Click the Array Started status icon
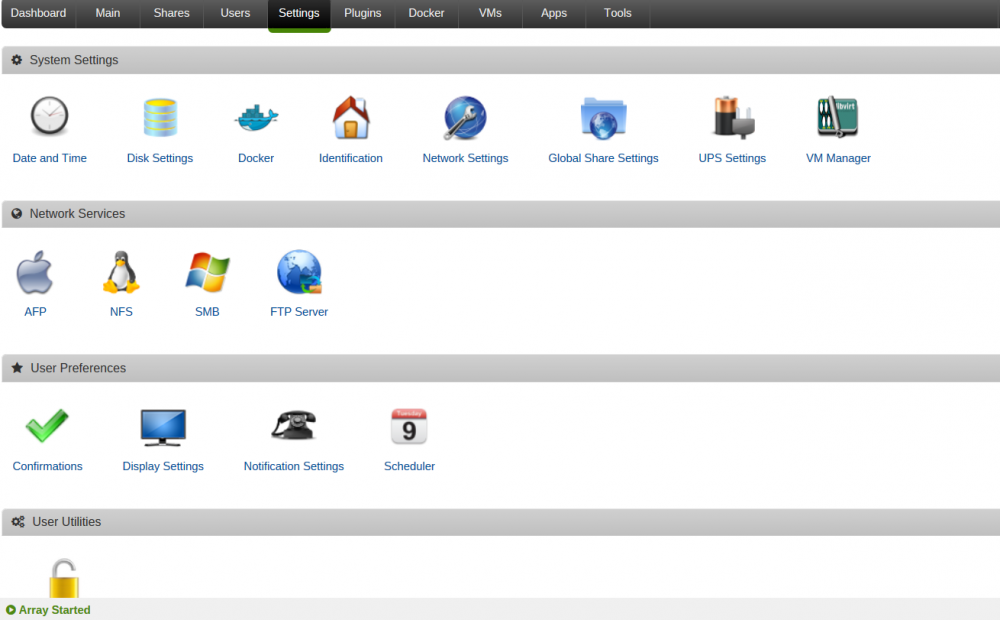This screenshot has height=620, width=1000. [x=10, y=610]
